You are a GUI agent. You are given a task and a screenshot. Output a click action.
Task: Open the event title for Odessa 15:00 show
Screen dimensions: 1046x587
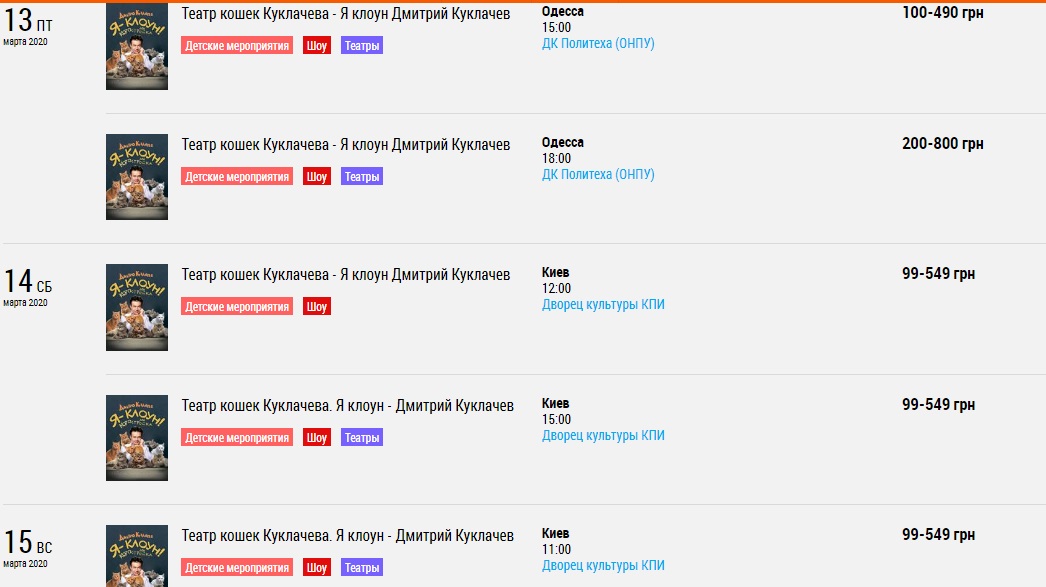[x=346, y=14]
